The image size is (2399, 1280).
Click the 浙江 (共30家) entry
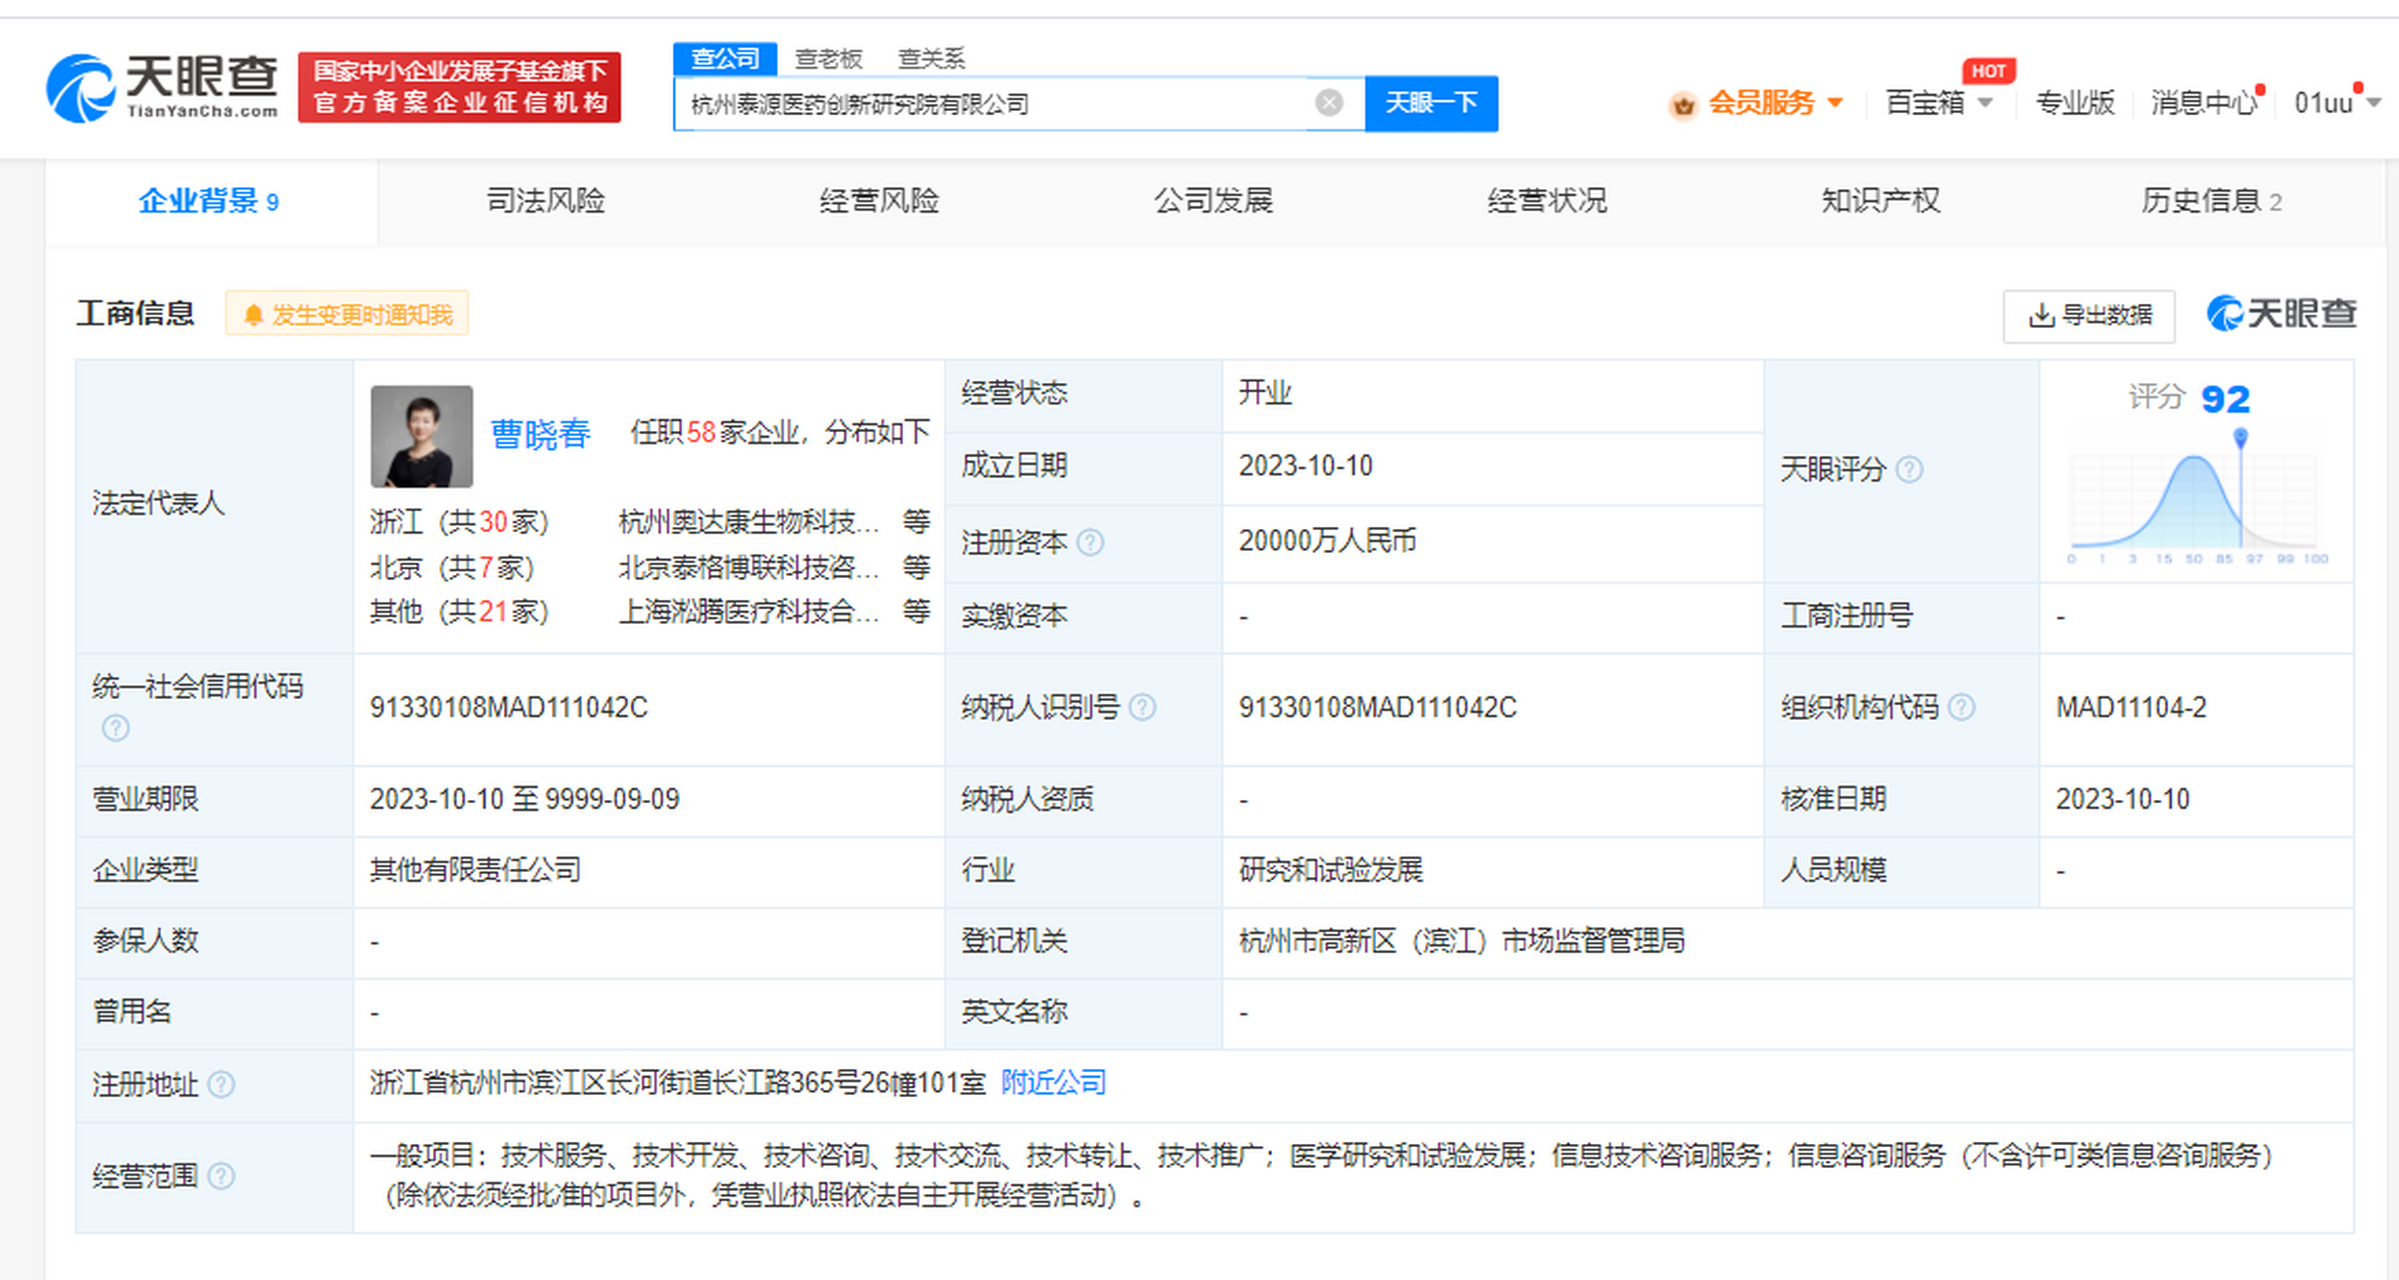point(459,521)
